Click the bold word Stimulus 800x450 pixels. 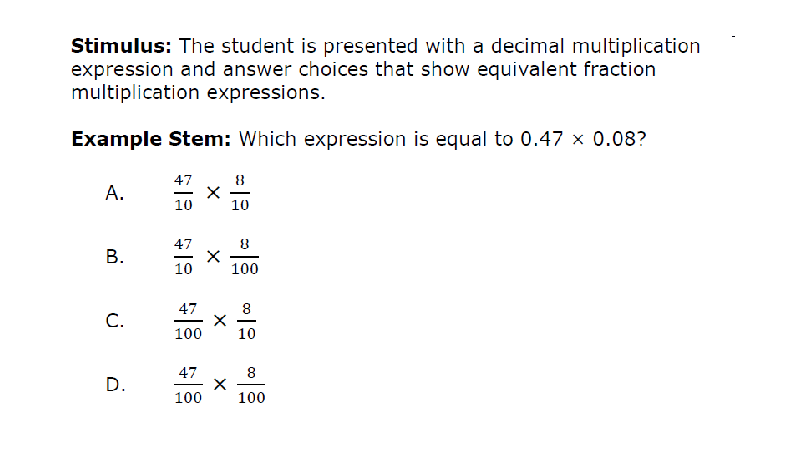tap(121, 46)
